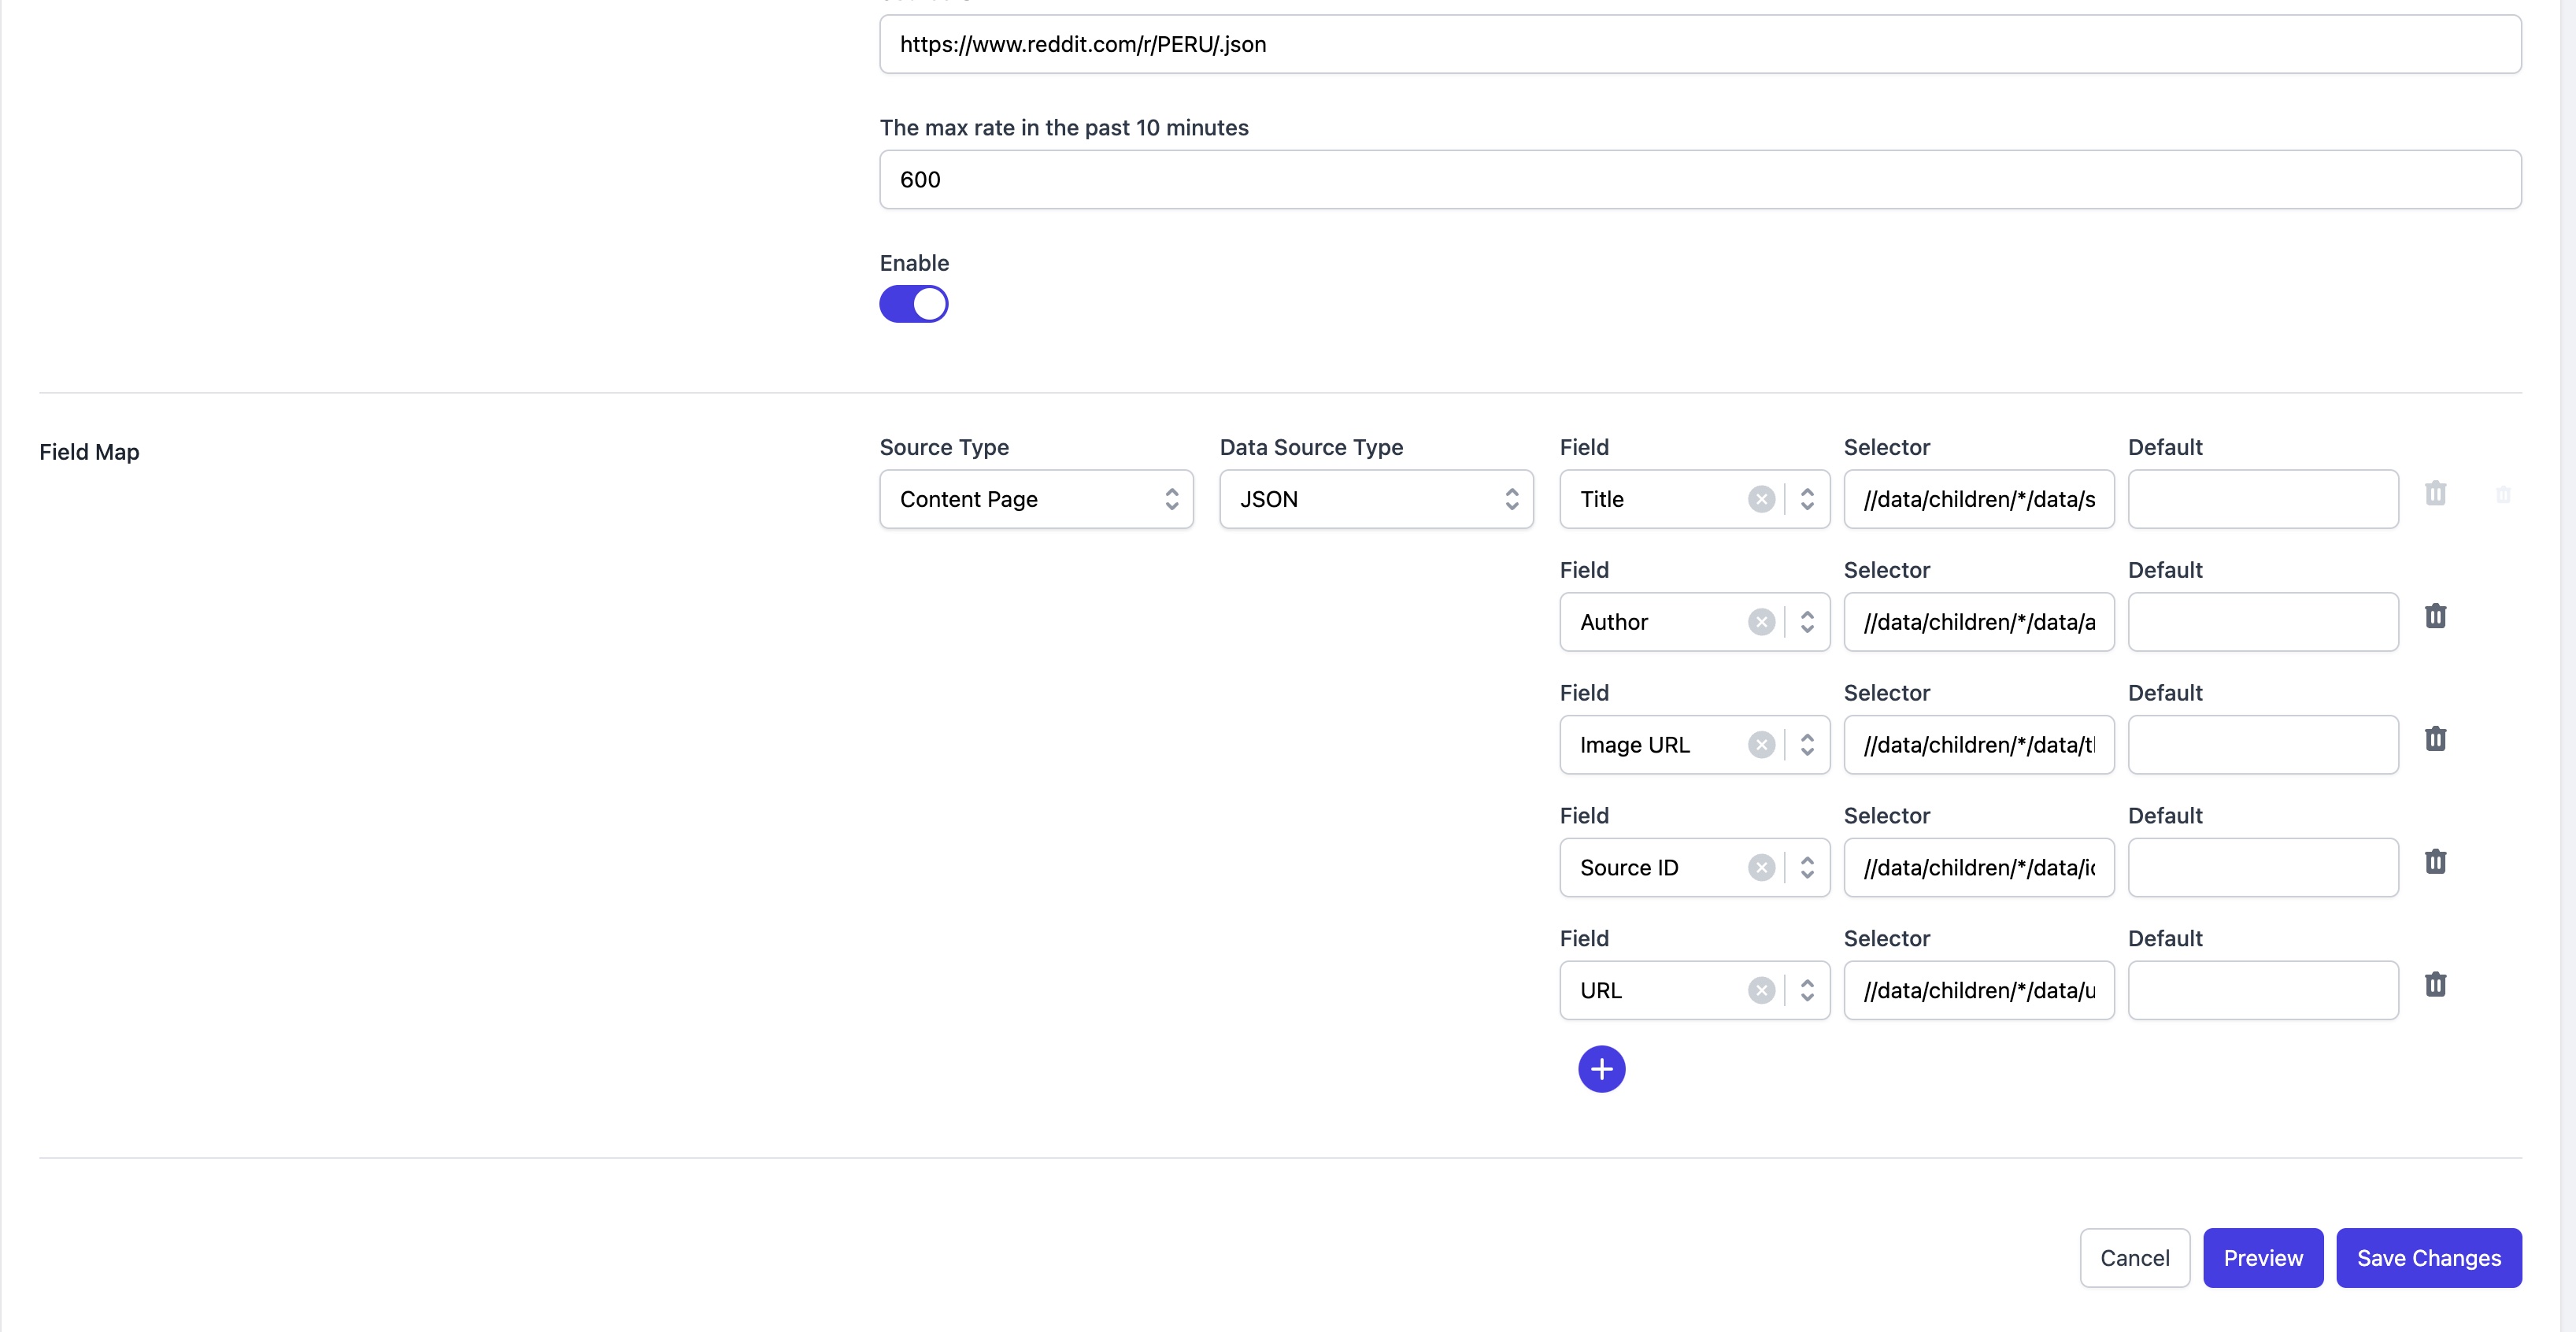Expand the URL field dropdown arrows
This screenshot has width=2576, height=1332.
1807,991
